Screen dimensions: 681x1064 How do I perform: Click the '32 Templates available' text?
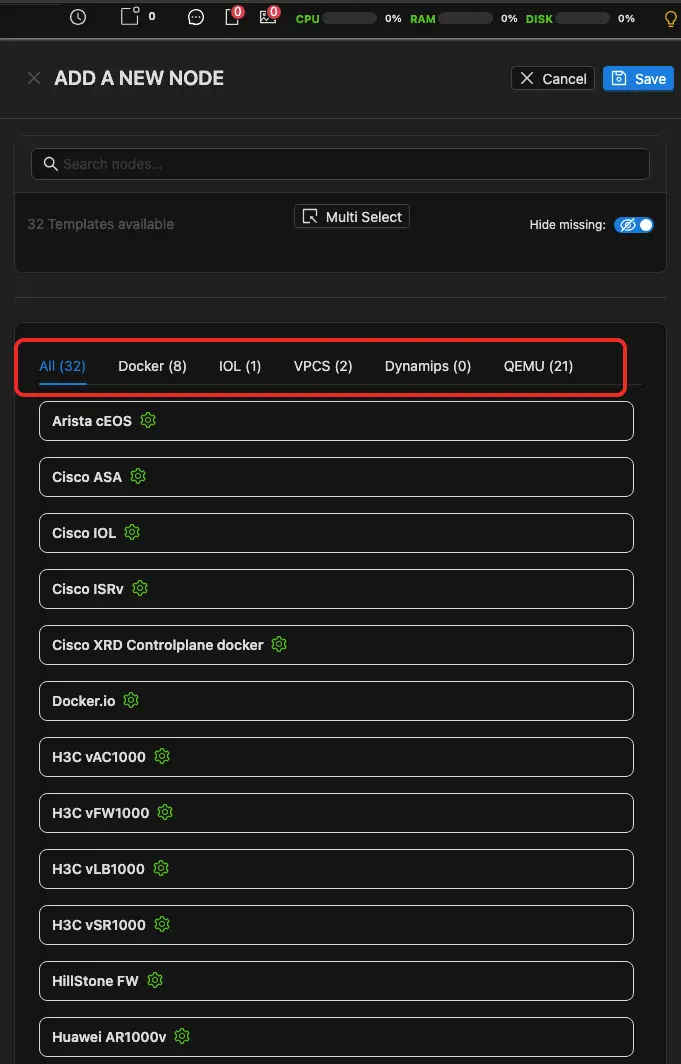[100, 224]
